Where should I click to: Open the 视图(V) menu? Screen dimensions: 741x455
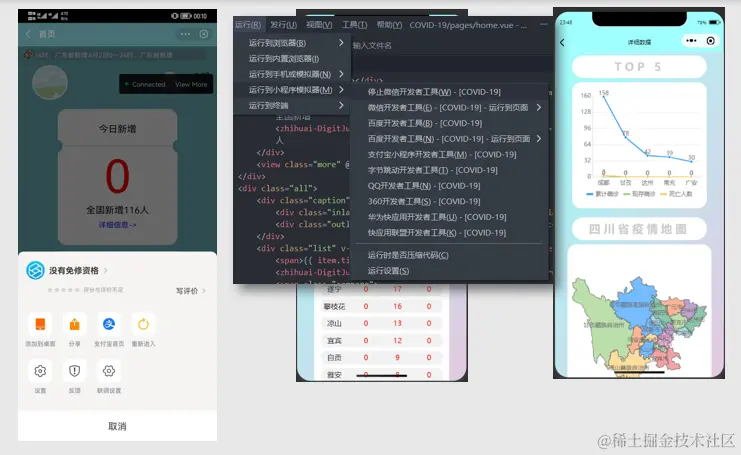coord(319,25)
